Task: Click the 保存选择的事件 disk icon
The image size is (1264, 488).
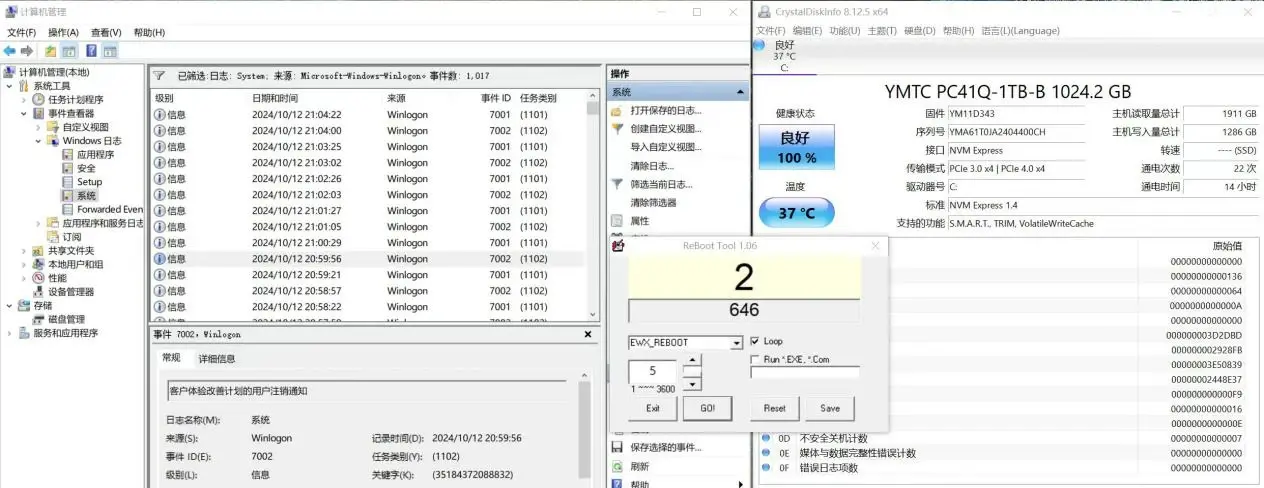Action: point(617,447)
